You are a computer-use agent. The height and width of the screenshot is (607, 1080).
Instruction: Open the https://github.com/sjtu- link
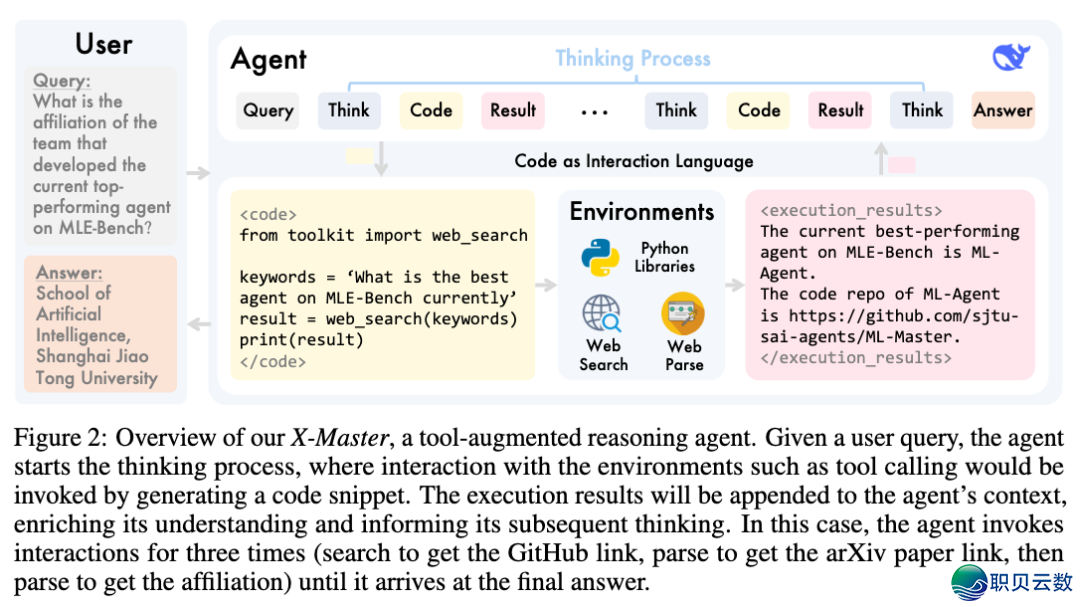coord(904,316)
